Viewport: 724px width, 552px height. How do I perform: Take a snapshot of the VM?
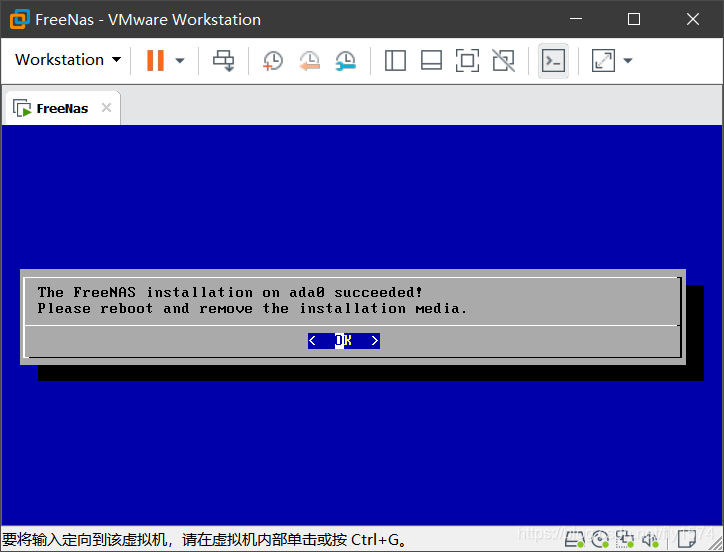tap(273, 61)
